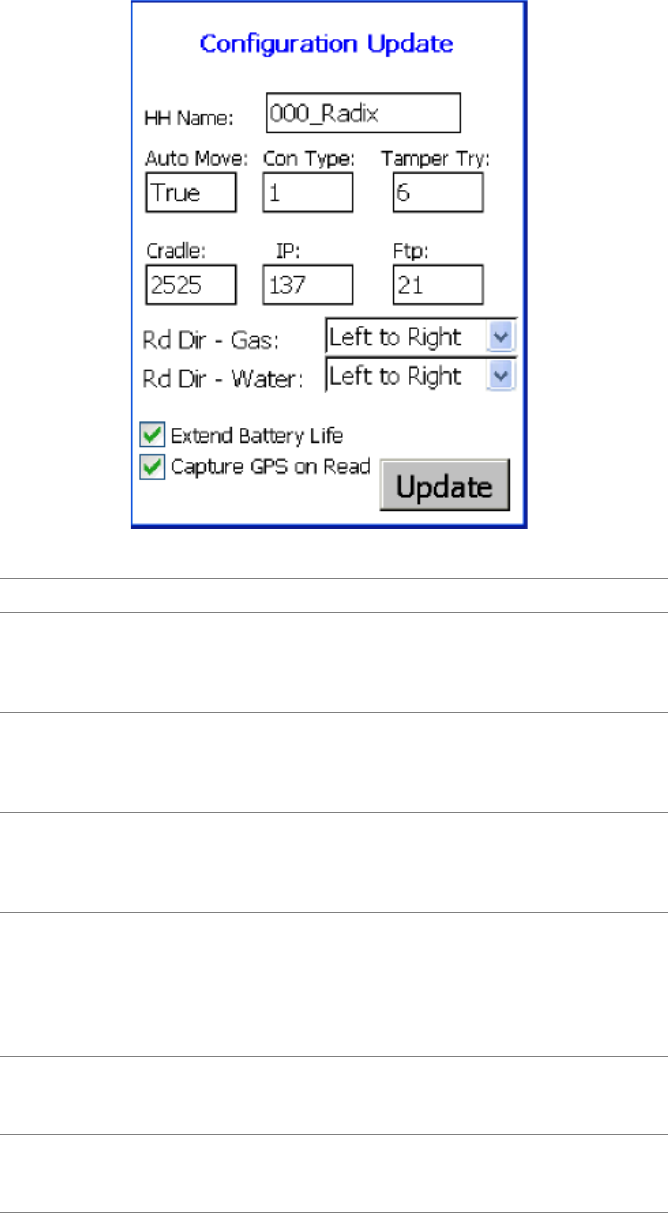Click the Cradle field showing 2525
Screen dimensions: 668x1213
click(x=191, y=284)
